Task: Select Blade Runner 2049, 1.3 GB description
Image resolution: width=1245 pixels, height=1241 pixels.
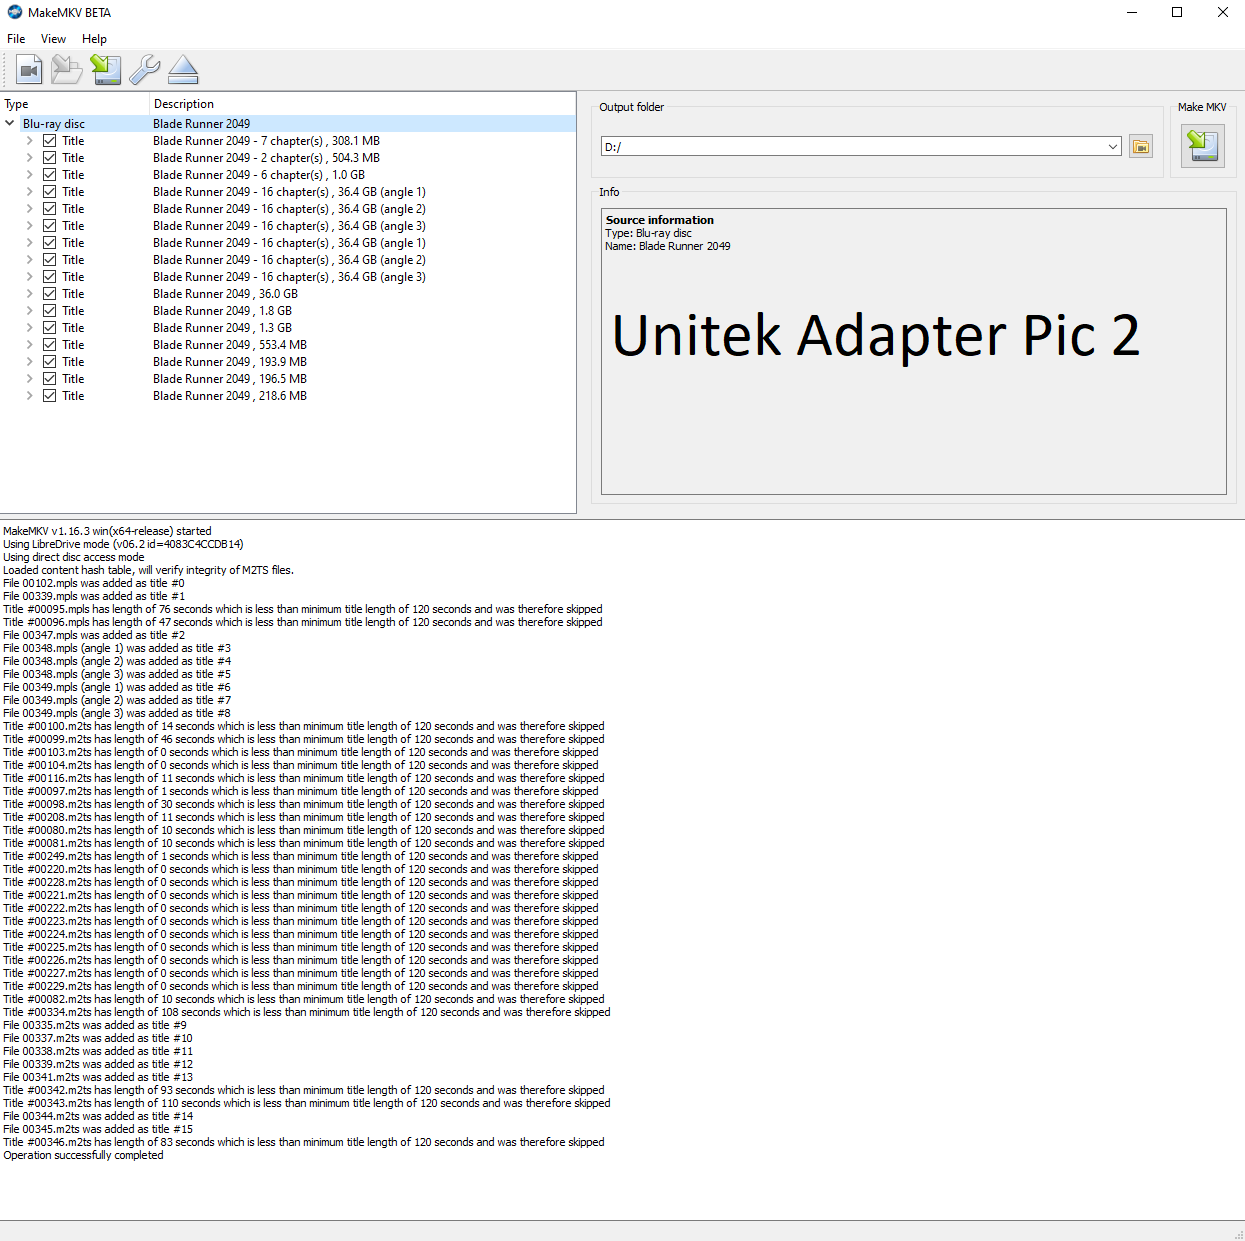Action: (222, 328)
